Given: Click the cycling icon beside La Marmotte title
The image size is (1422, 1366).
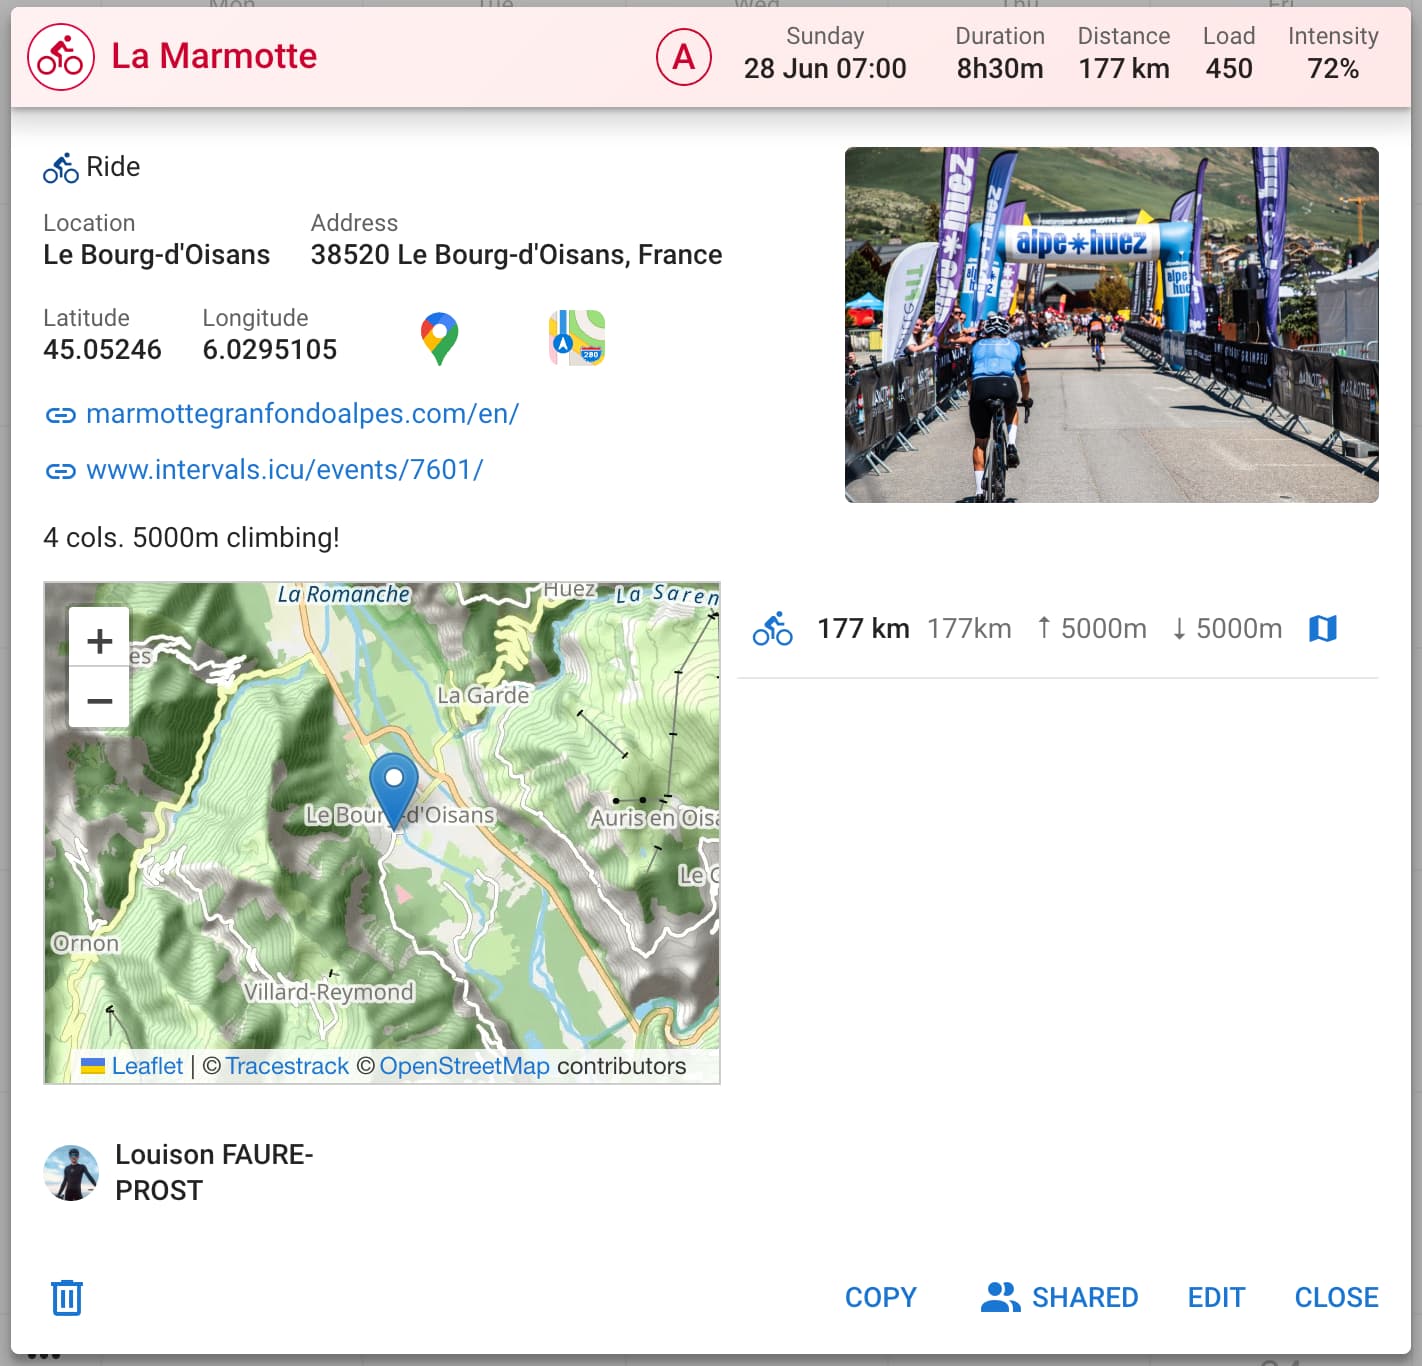Looking at the screenshot, I should click(x=61, y=57).
